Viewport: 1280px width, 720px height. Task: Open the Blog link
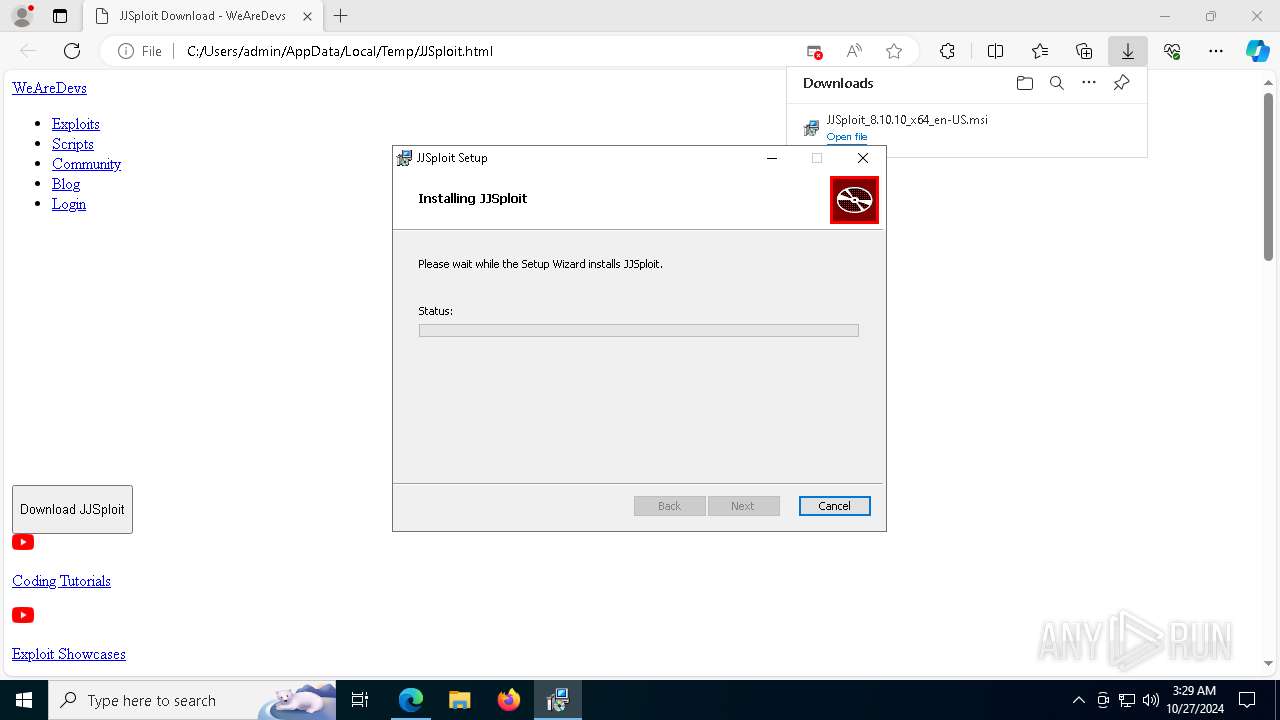coord(66,184)
